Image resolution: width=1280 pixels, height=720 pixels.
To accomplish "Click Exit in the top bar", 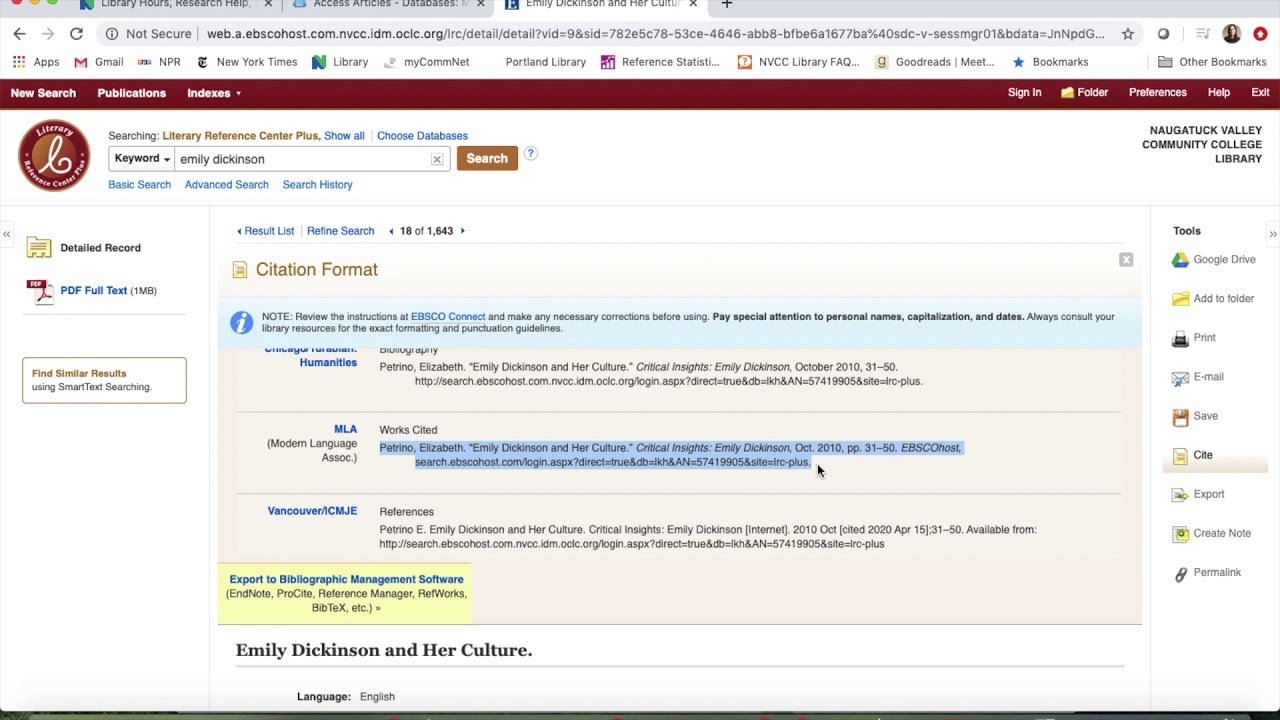I will (1260, 92).
